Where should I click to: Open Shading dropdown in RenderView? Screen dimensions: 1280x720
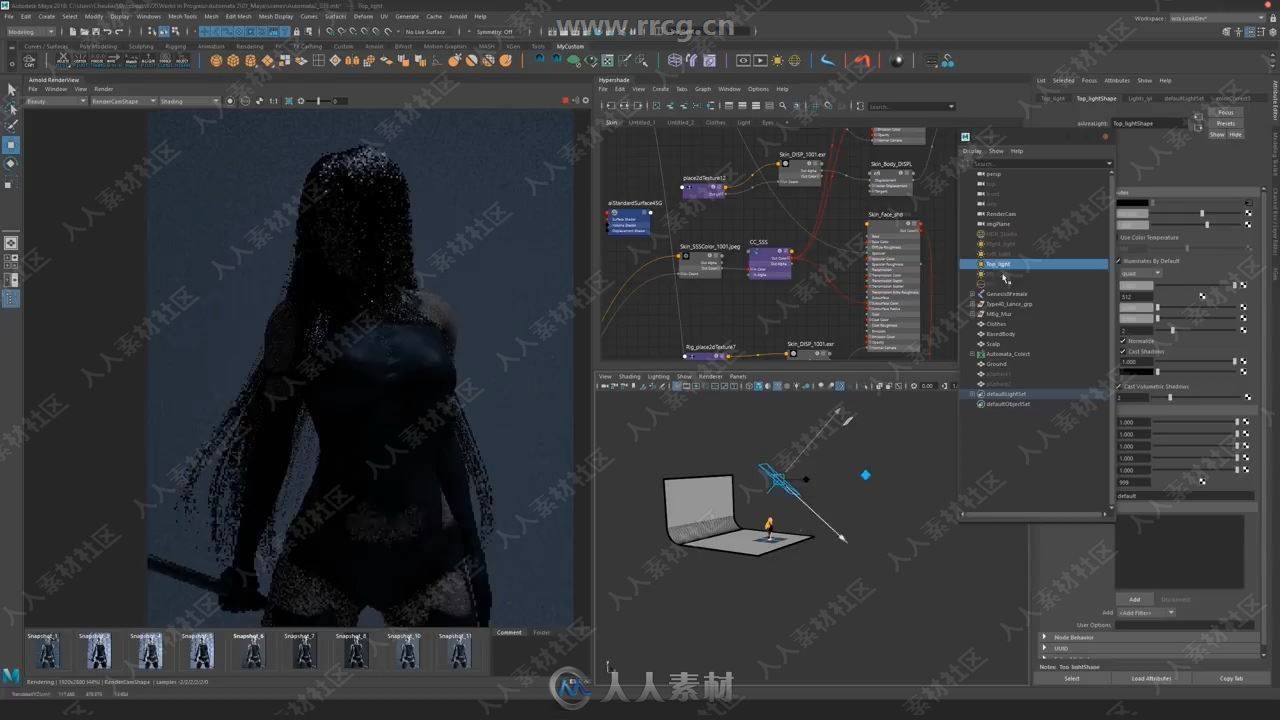(x=189, y=101)
